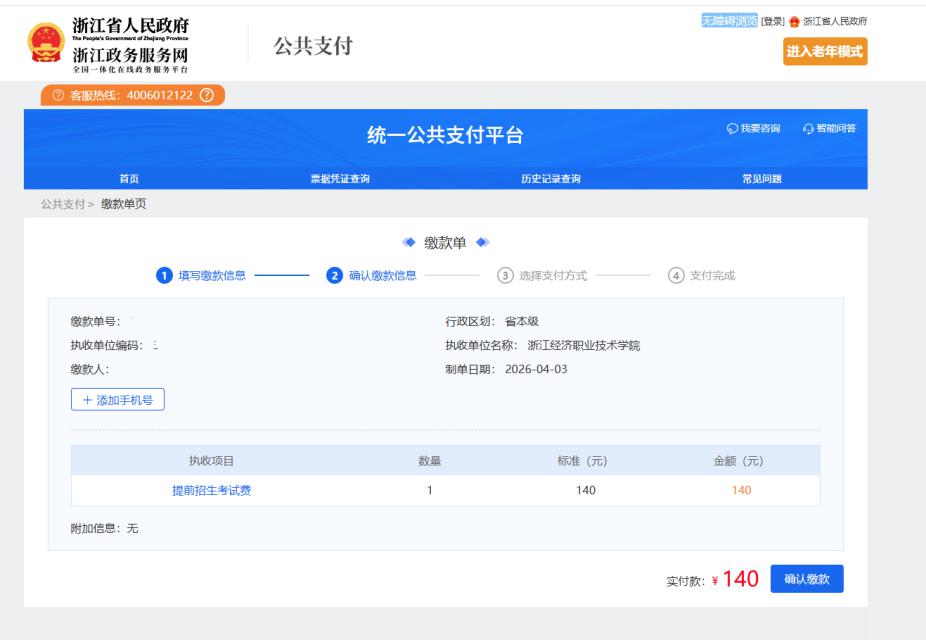
Task: Open the 提前招生考试费 fee item link
Action: point(211,490)
